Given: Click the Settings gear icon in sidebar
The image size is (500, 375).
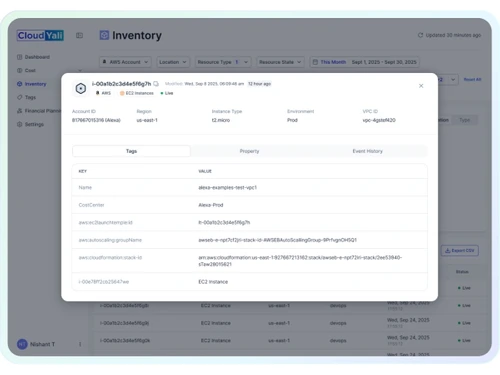Looking at the screenshot, I should pyautogui.click(x=19, y=124).
